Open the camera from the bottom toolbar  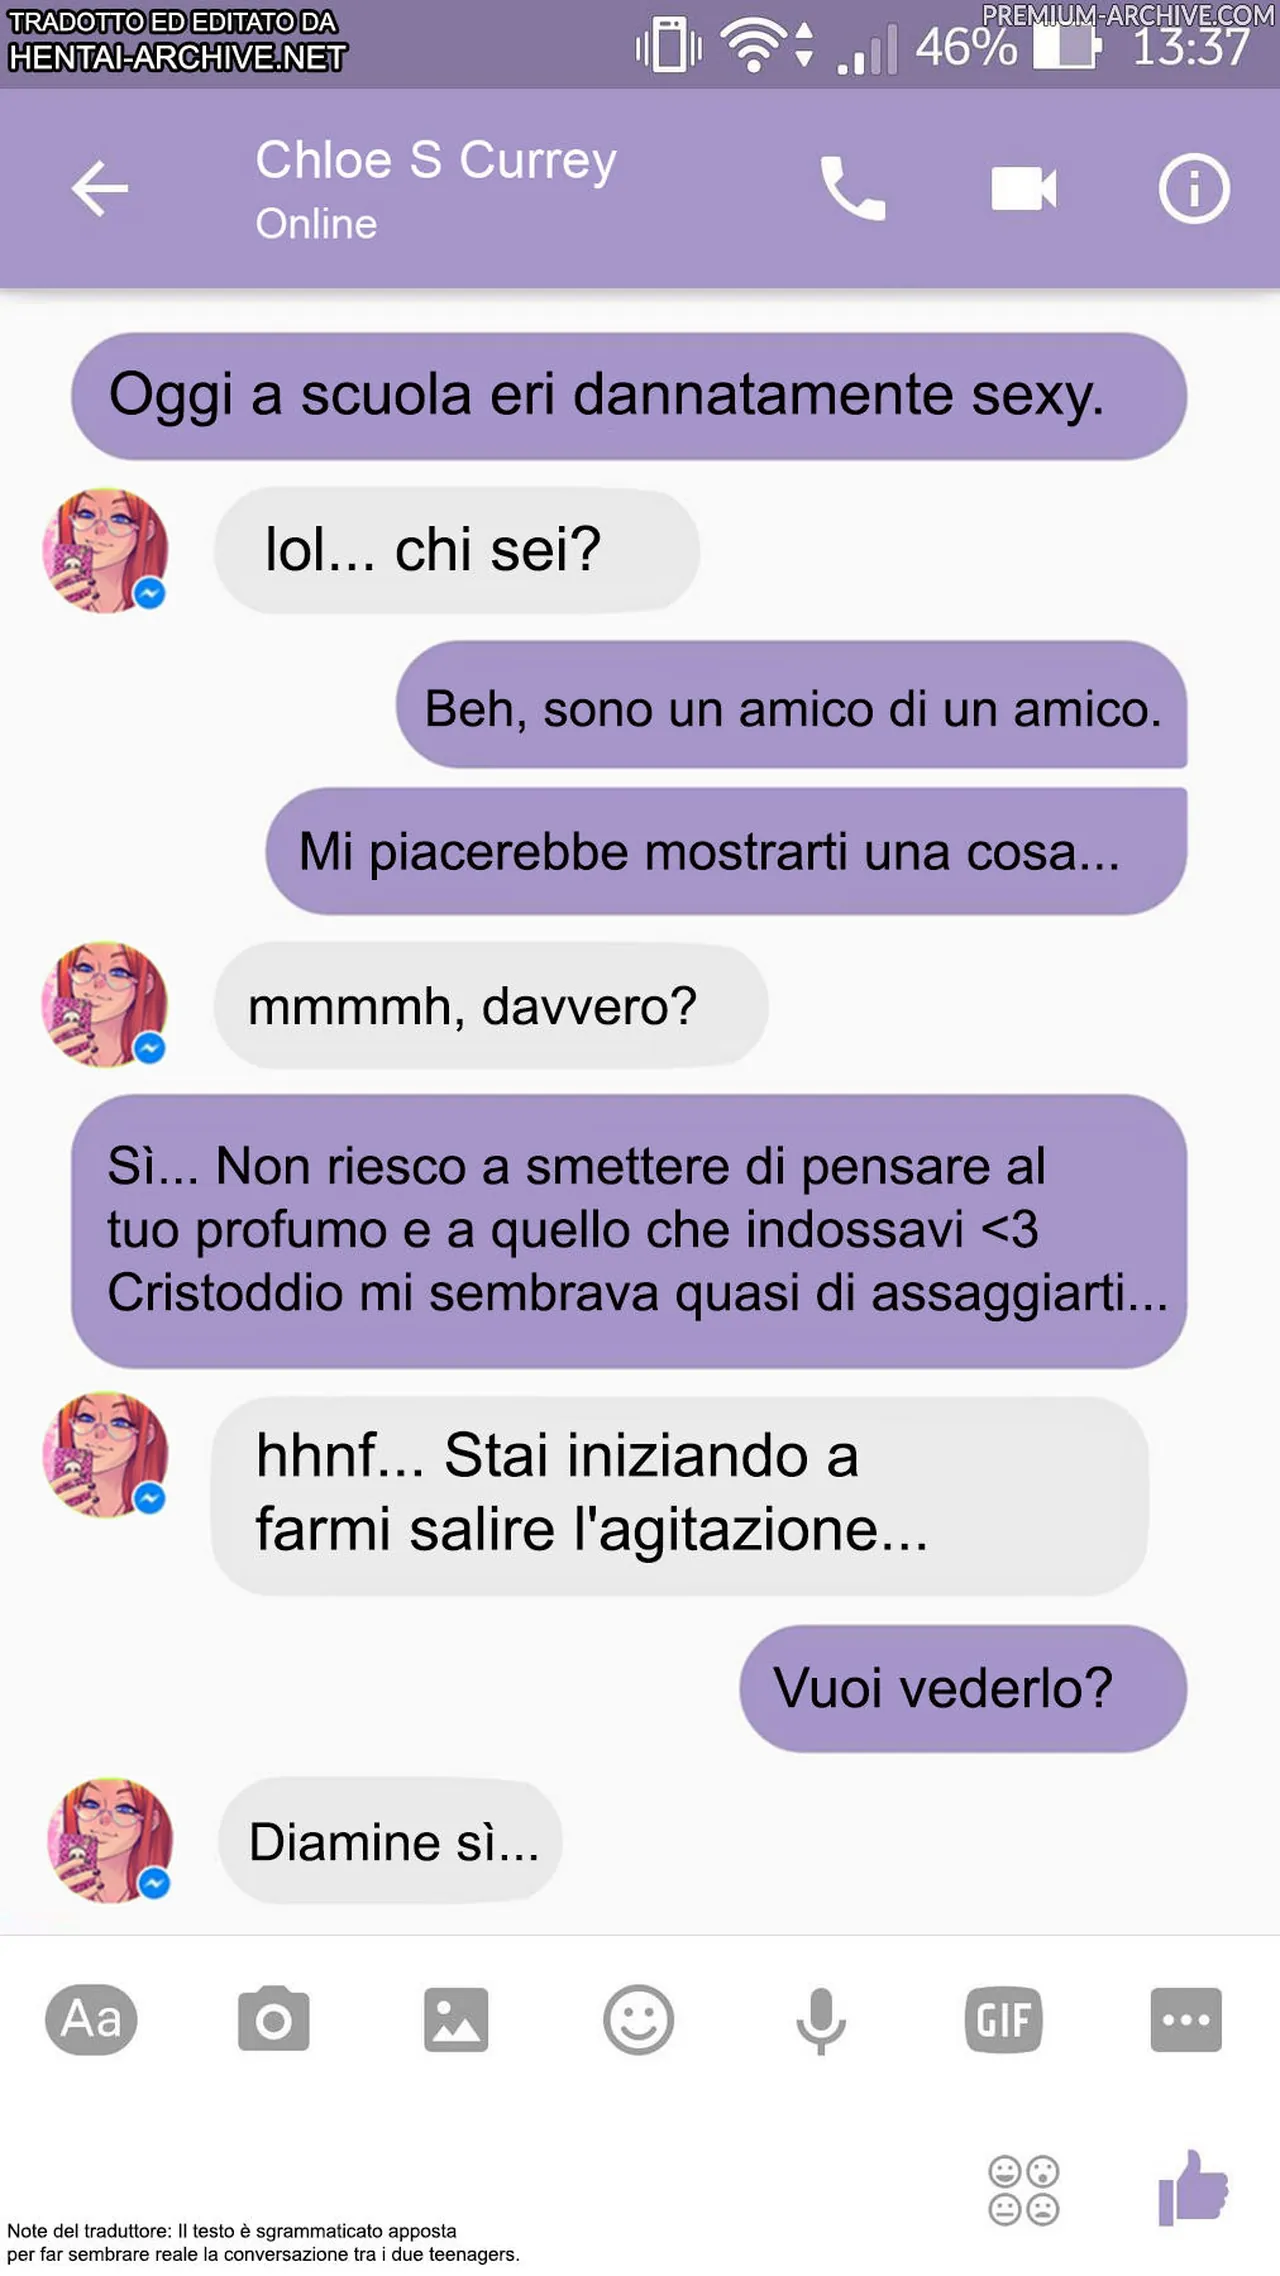(273, 2019)
